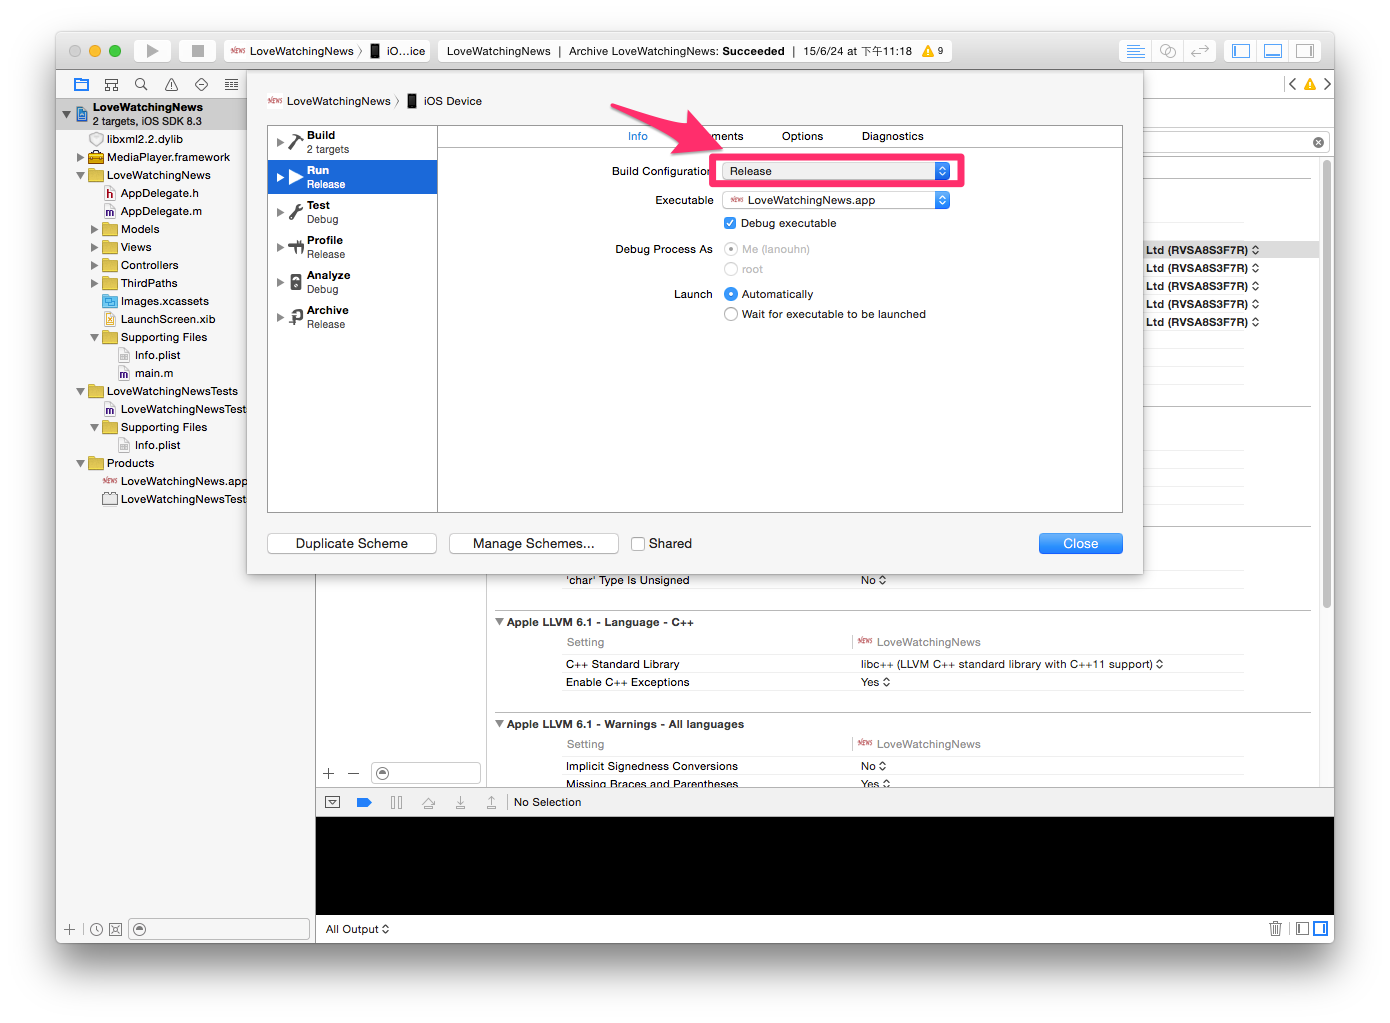
Task: Click the libxml2.2.dylib file in navigator
Action: (144, 140)
